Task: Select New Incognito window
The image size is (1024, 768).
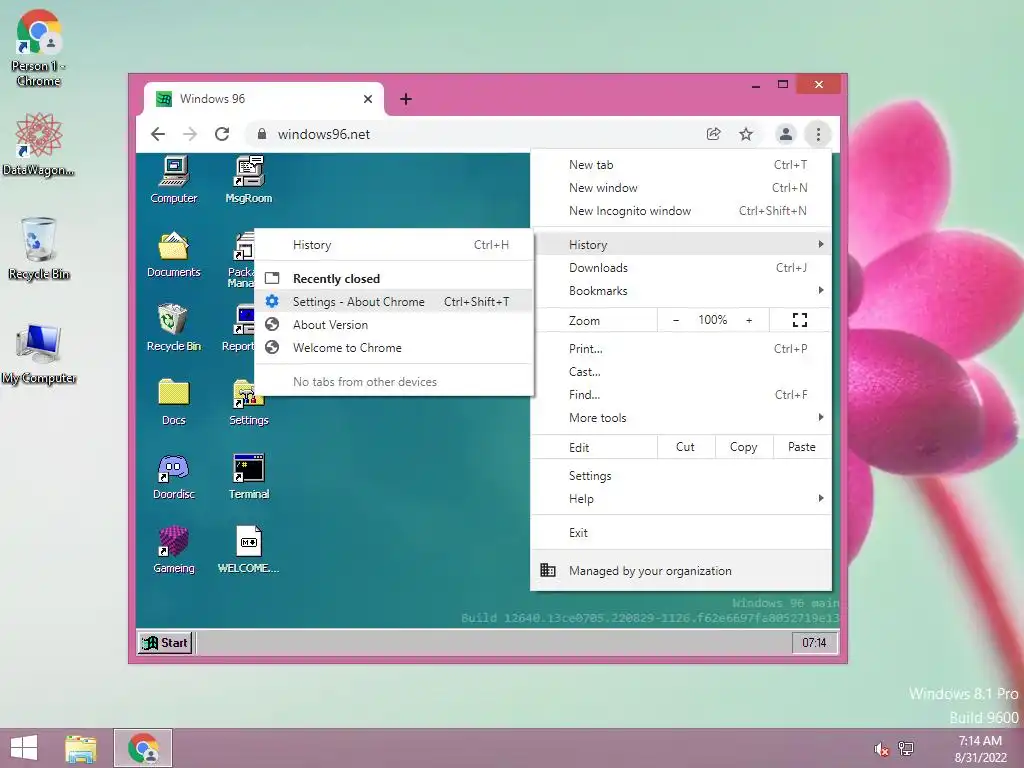Action: click(681, 210)
